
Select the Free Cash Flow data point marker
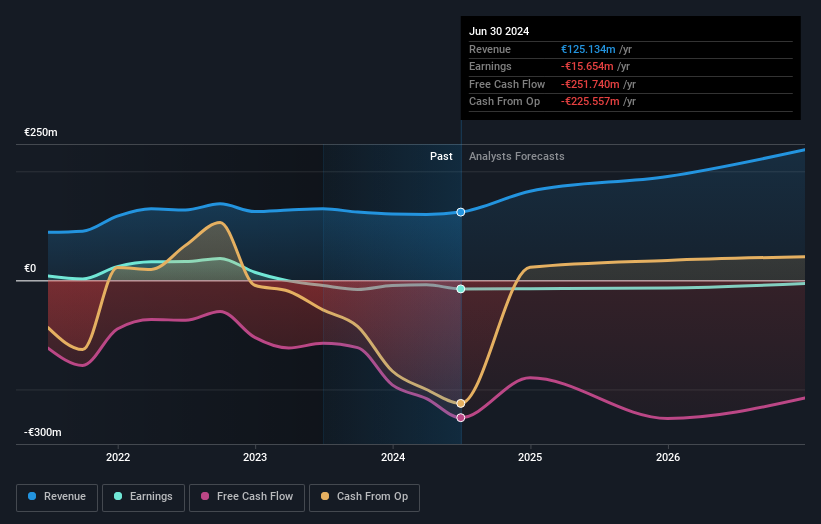click(x=461, y=418)
